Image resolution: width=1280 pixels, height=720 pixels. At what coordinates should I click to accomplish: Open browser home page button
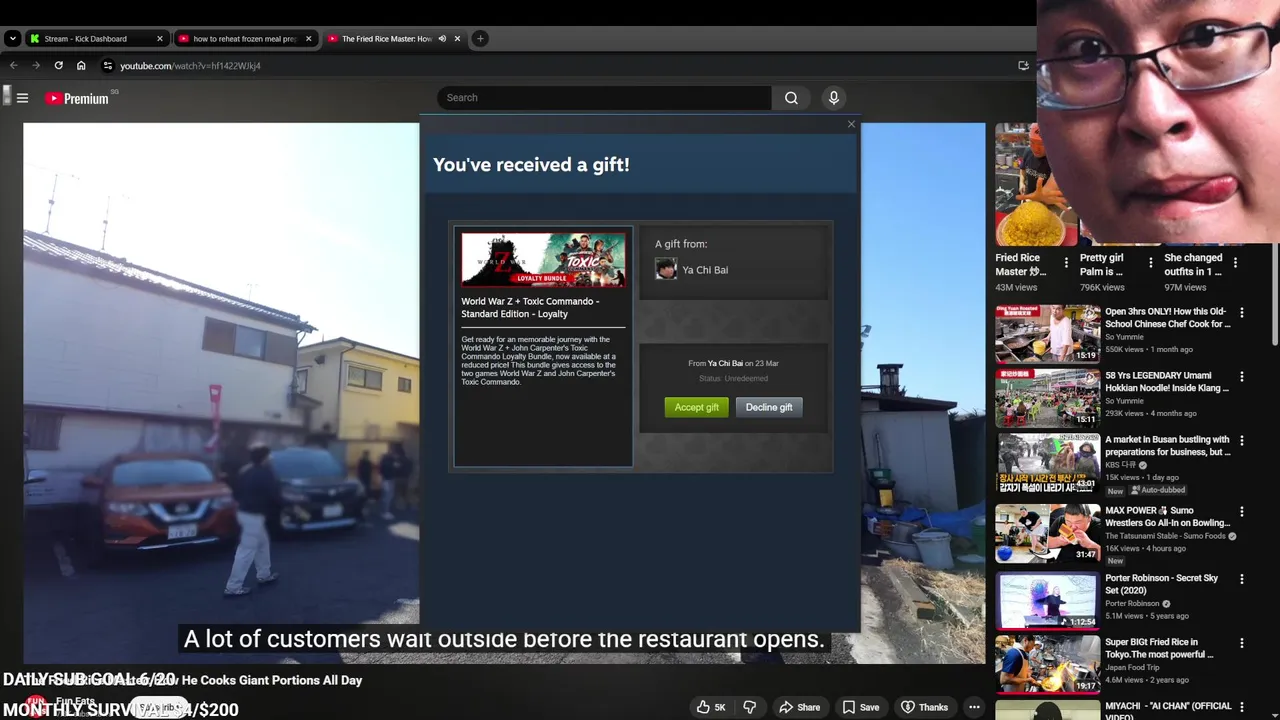pyautogui.click(x=81, y=66)
